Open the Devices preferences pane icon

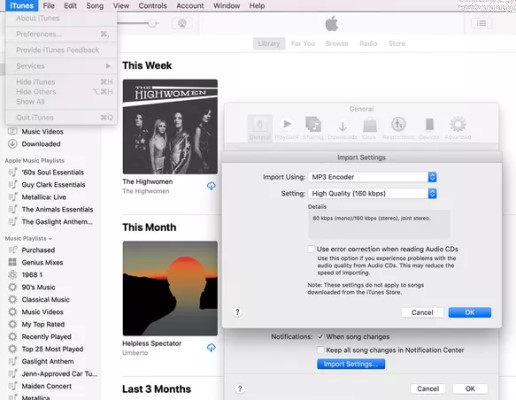pos(429,128)
